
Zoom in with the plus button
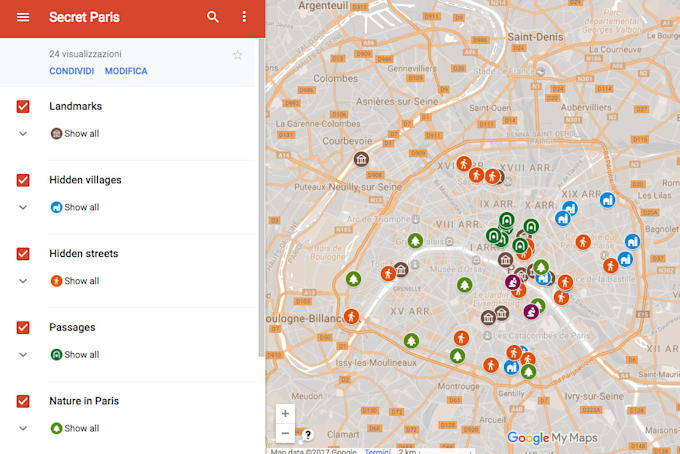pos(285,414)
